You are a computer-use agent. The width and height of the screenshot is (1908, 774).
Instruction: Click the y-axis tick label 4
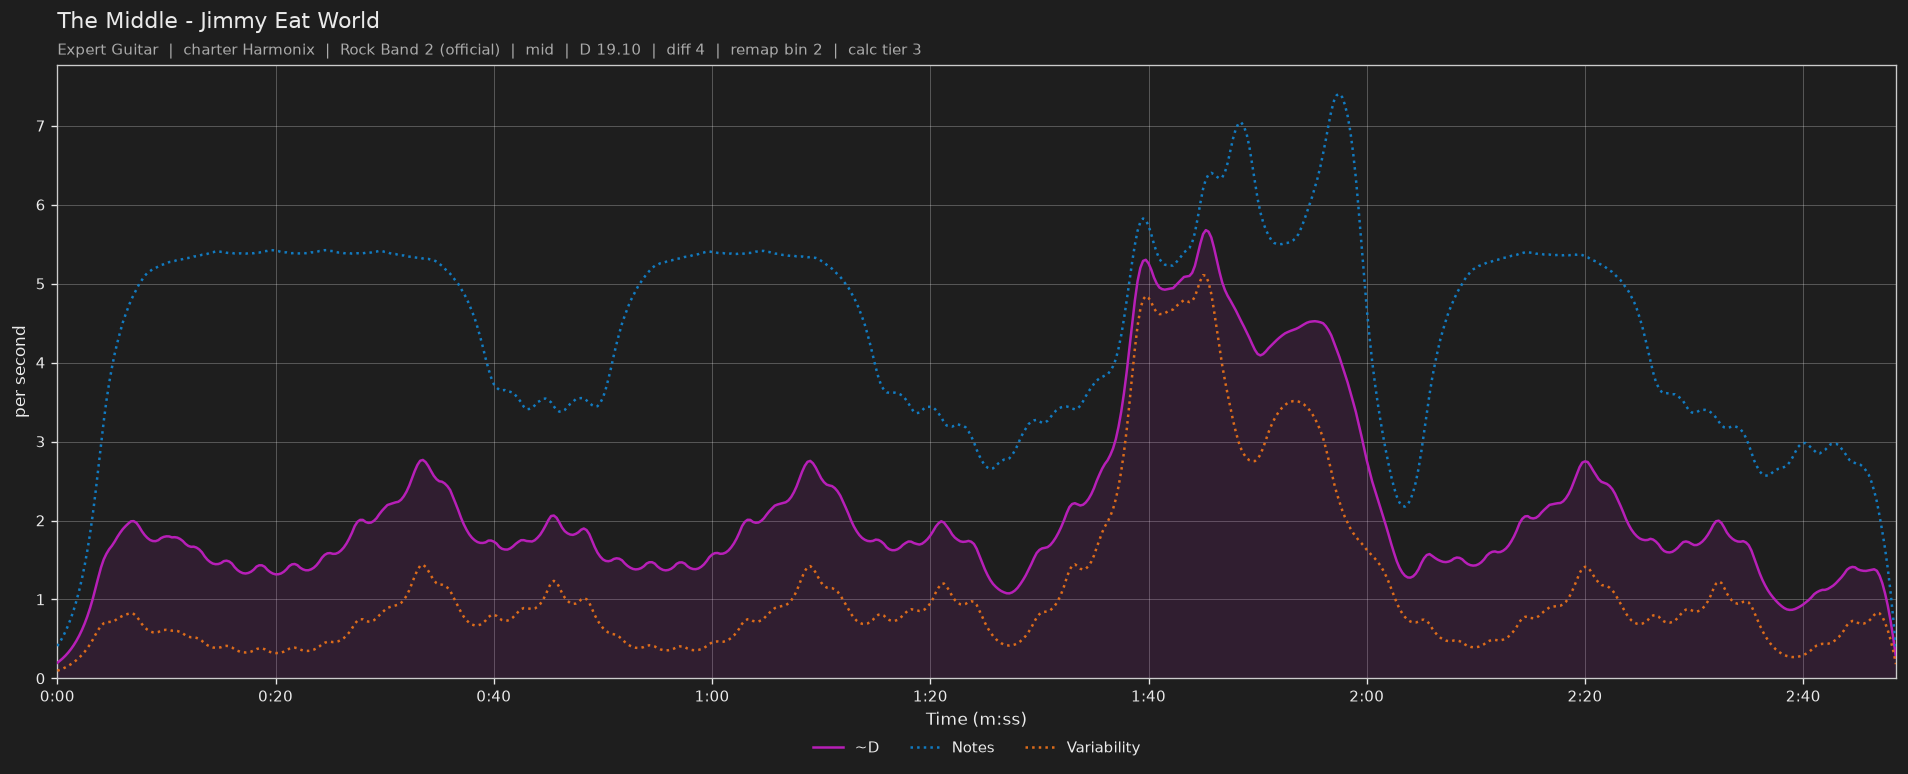(x=41, y=363)
